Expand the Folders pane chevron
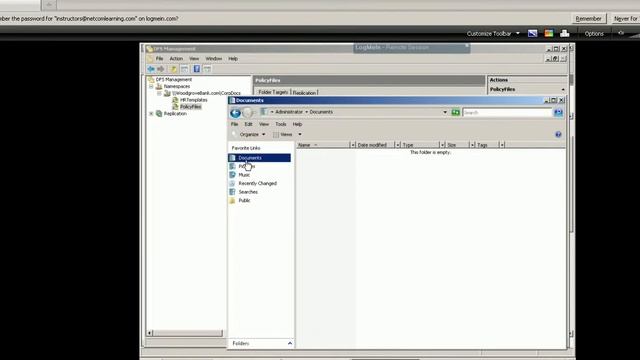The height and width of the screenshot is (360, 640). pos(290,343)
